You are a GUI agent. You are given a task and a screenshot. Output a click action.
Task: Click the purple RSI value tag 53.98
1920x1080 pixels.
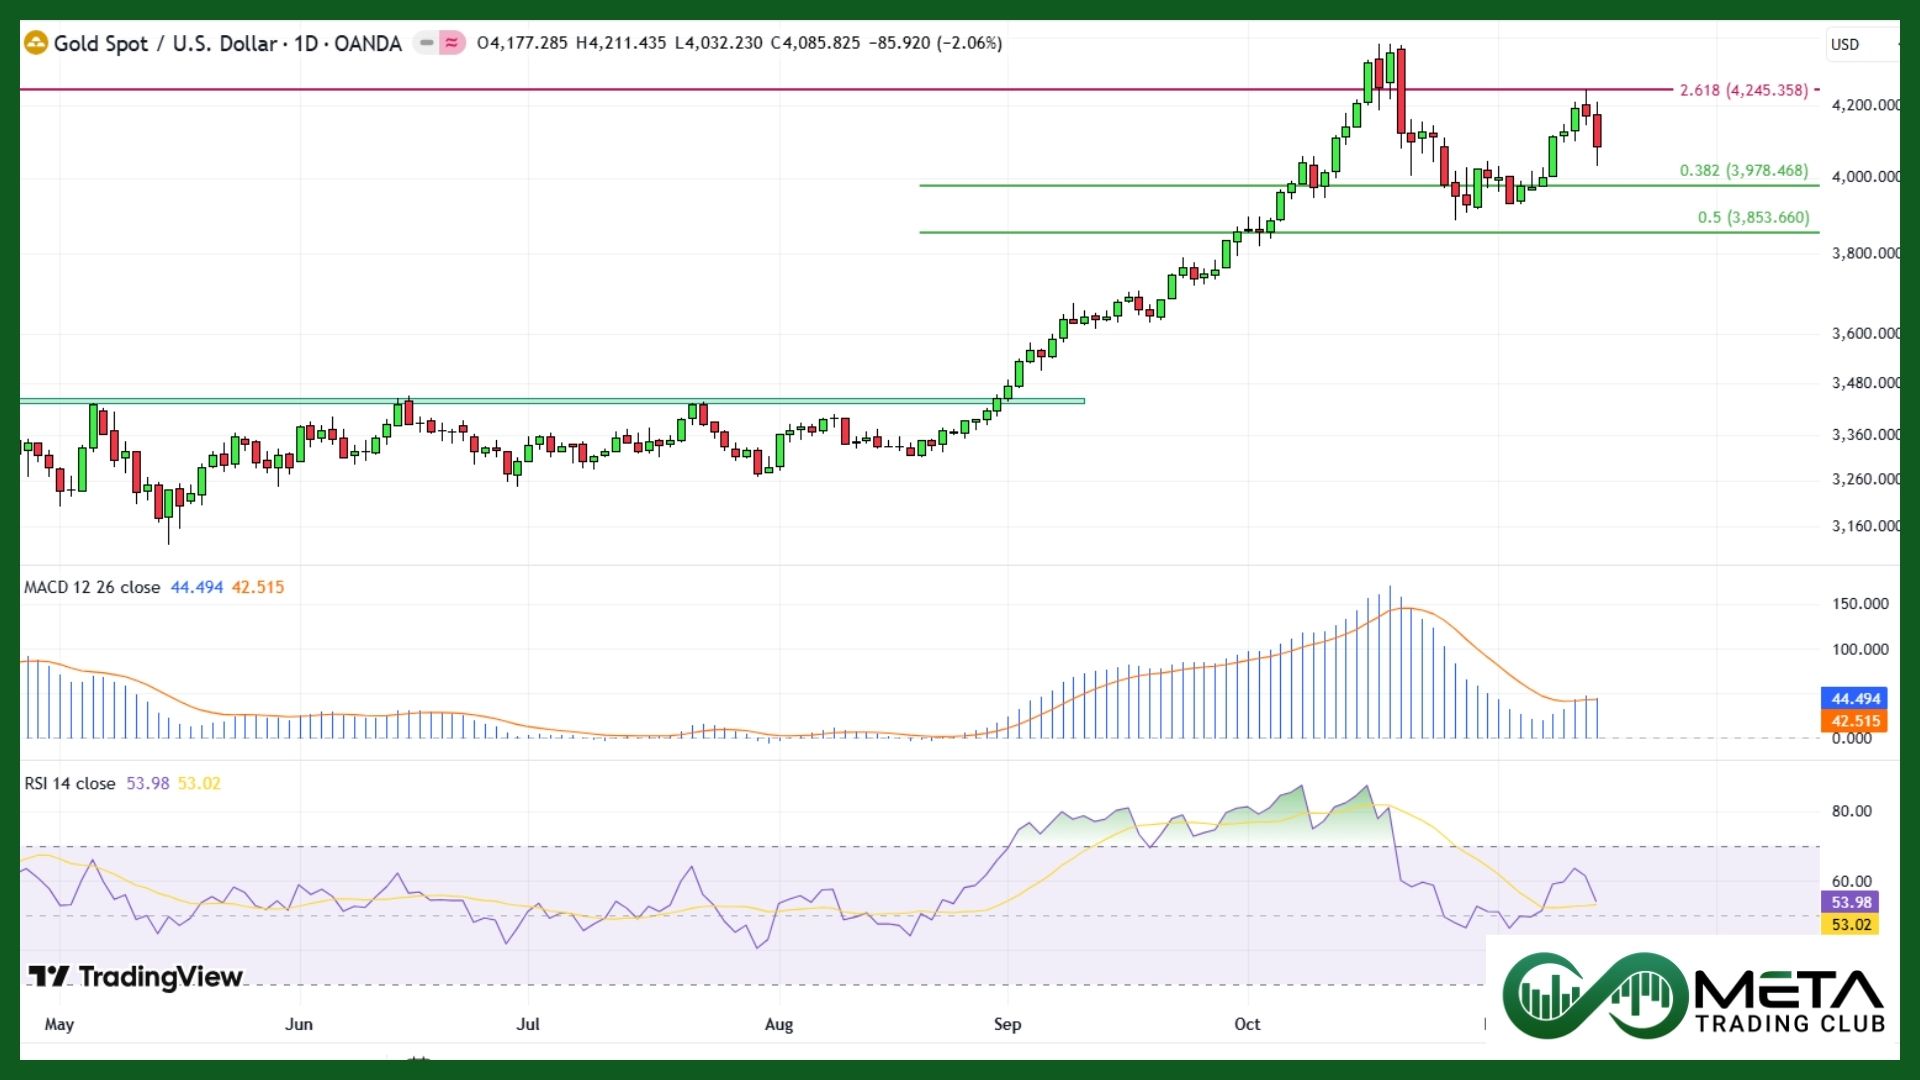tap(1851, 902)
